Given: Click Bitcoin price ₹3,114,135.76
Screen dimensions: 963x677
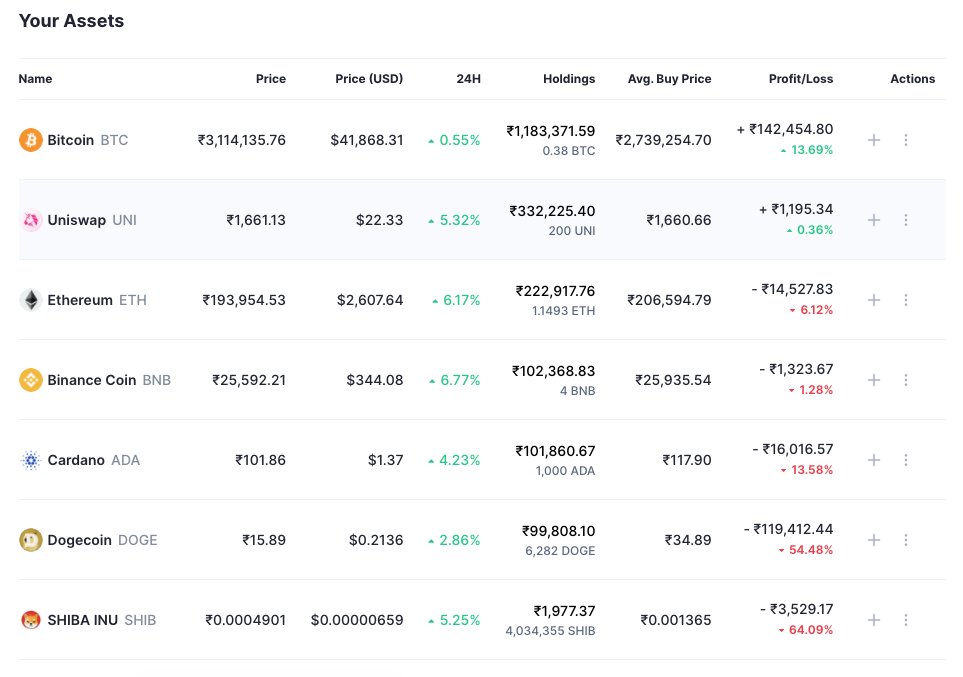Looking at the screenshot, I should click(x=241, y=140).
